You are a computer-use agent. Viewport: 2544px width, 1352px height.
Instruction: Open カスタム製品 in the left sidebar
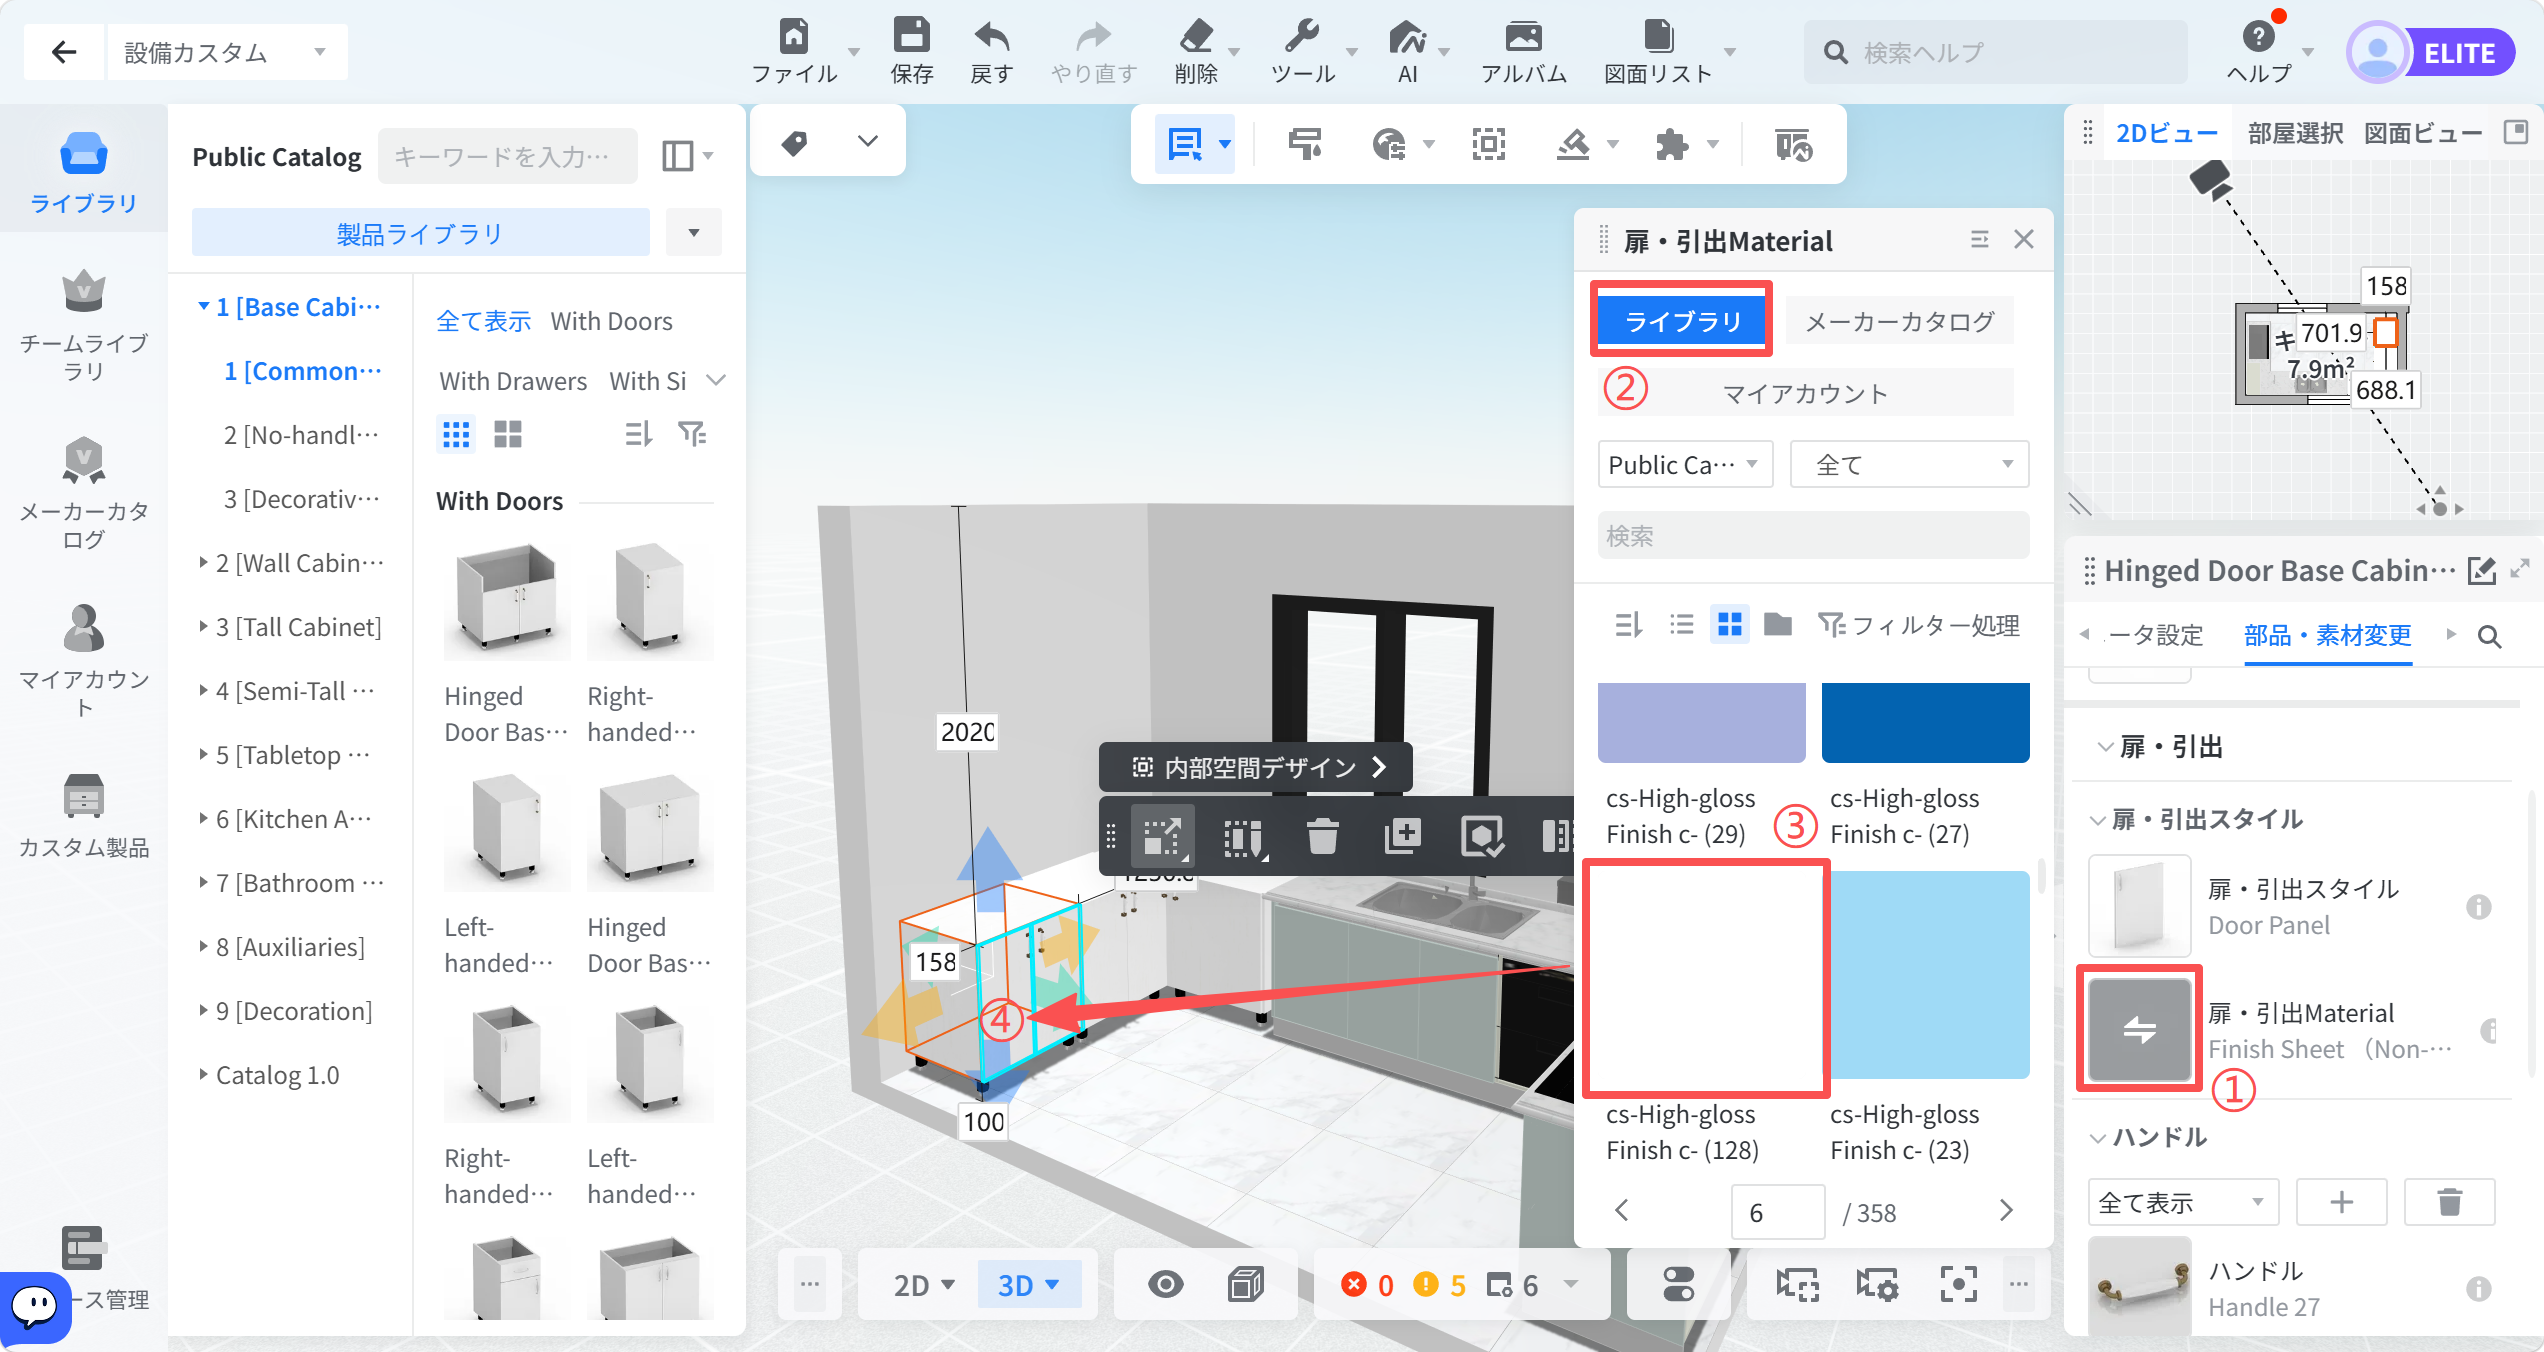click(x=84, y=816)
